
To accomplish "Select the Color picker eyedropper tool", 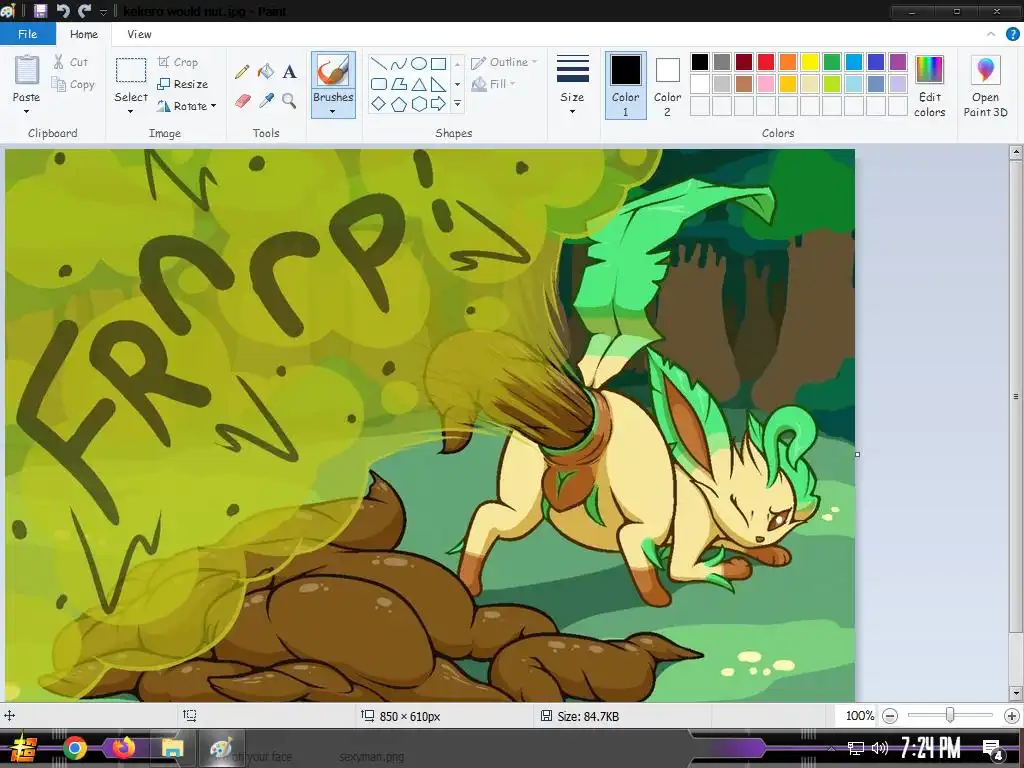I will pos(266,101).
